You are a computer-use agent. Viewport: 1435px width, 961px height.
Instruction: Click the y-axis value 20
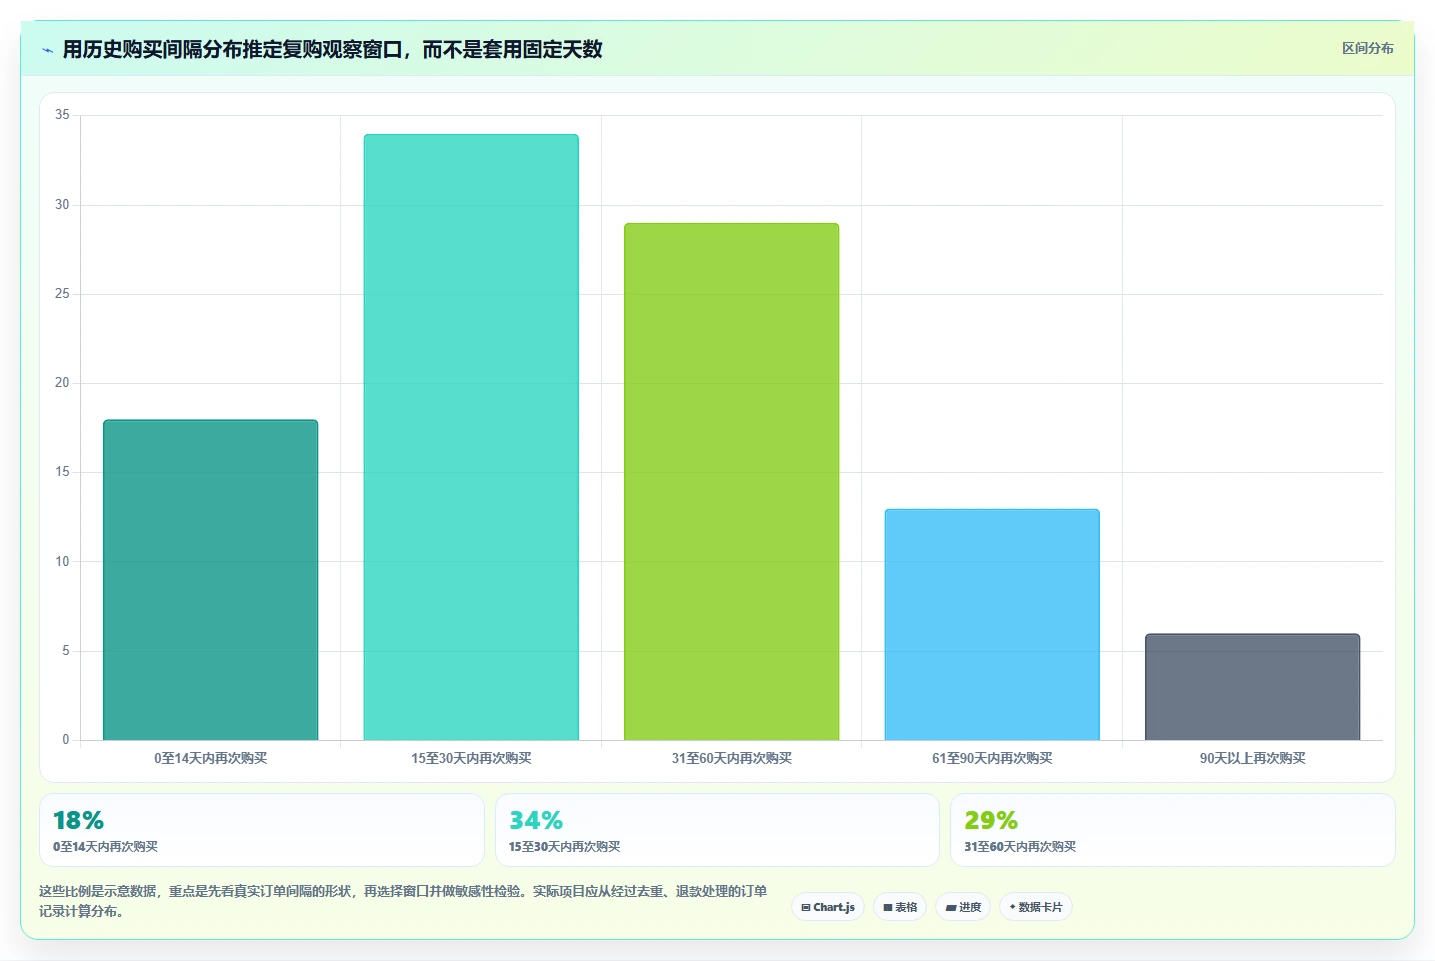click(62, 383)
